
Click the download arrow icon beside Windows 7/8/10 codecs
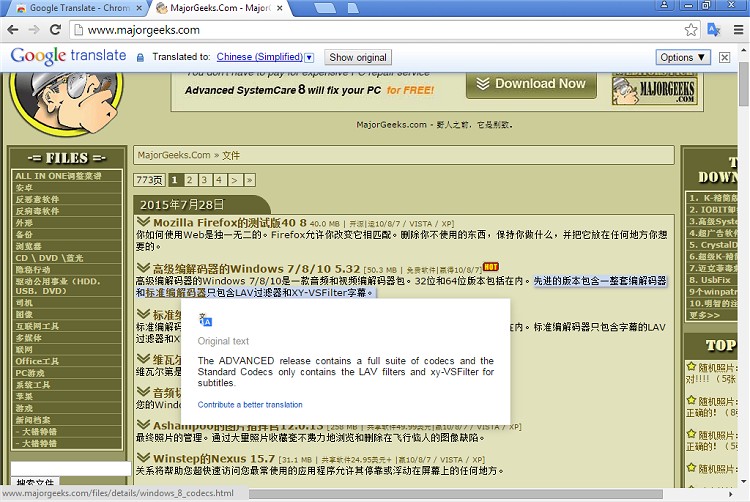click(x=143, y=268)
